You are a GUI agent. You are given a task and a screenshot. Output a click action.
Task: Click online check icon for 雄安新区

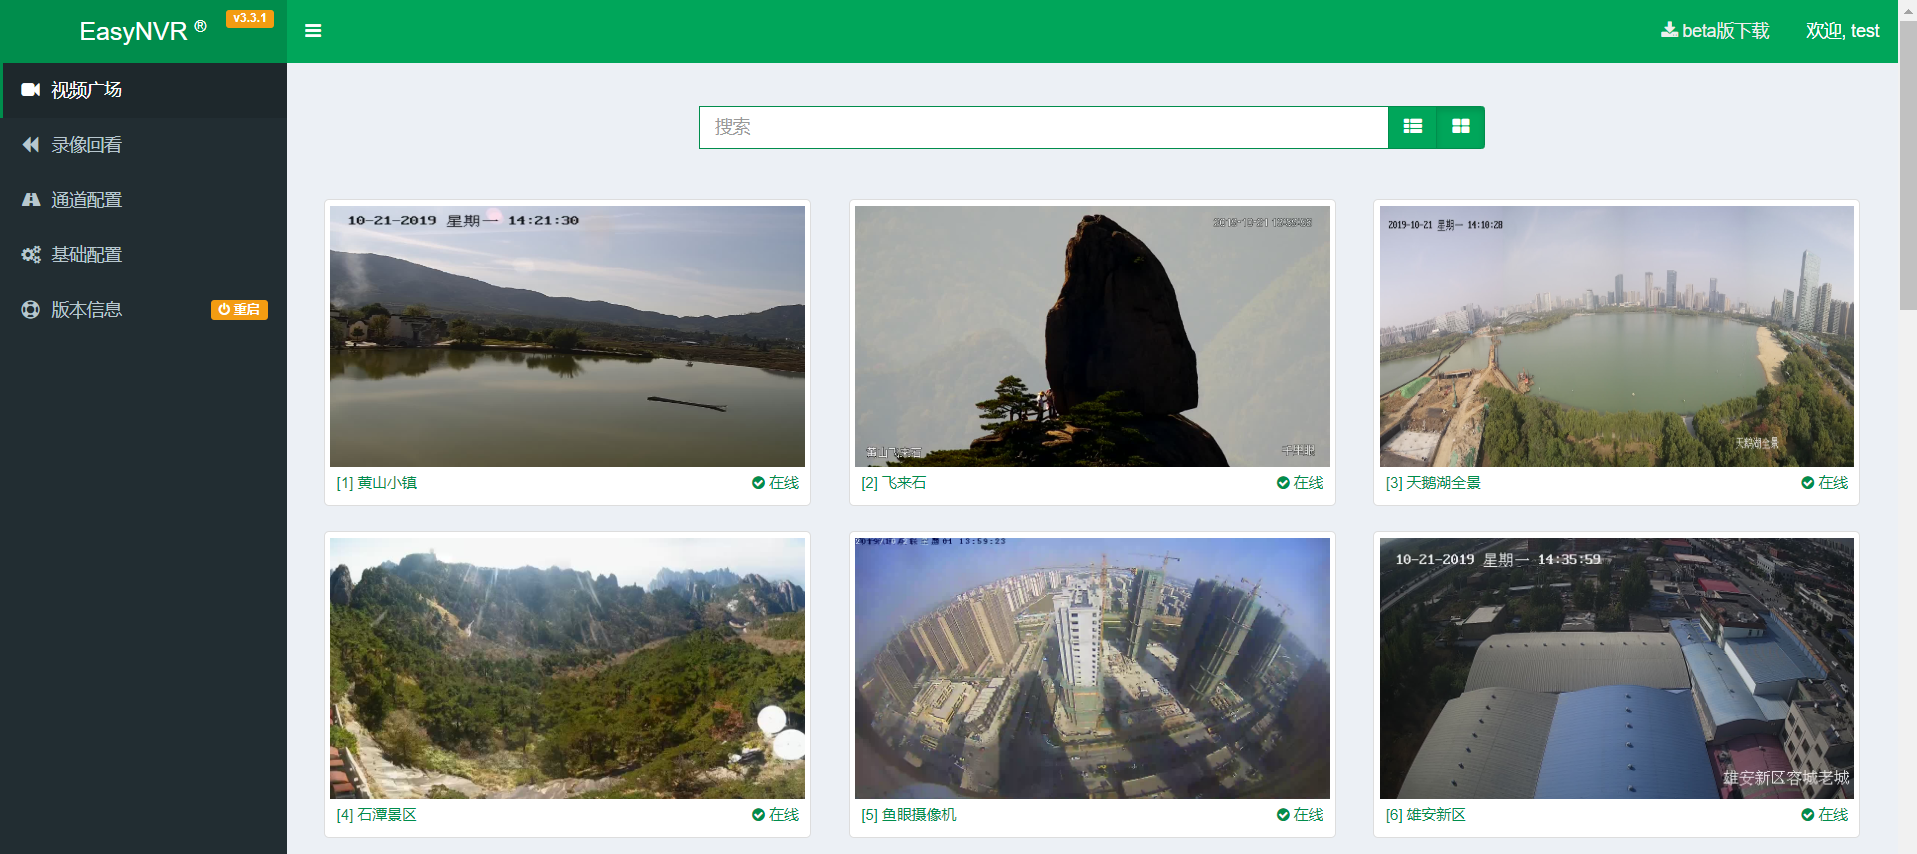click(1807, 815)
